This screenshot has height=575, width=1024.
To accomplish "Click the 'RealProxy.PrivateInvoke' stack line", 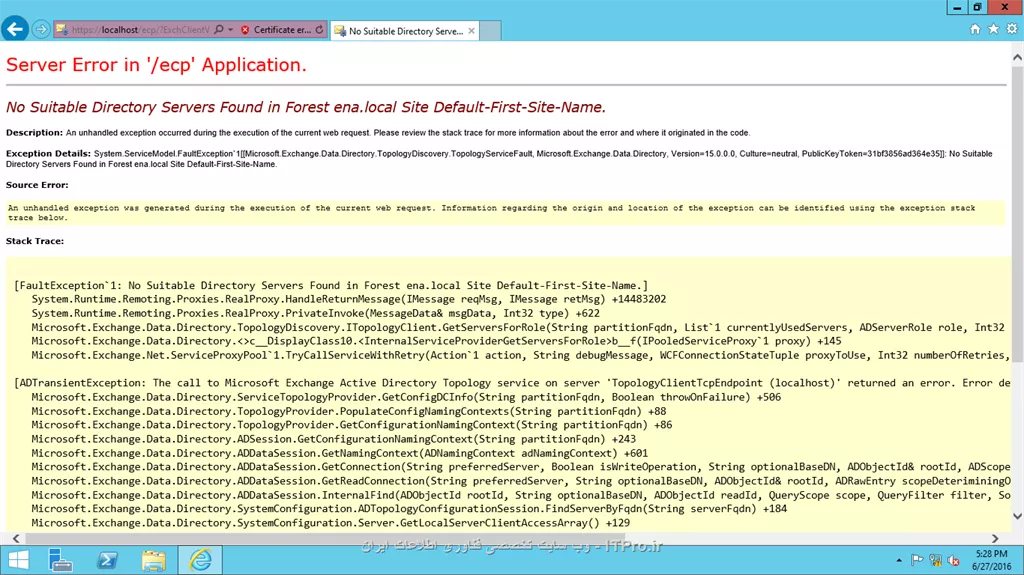I will (315, 313).
